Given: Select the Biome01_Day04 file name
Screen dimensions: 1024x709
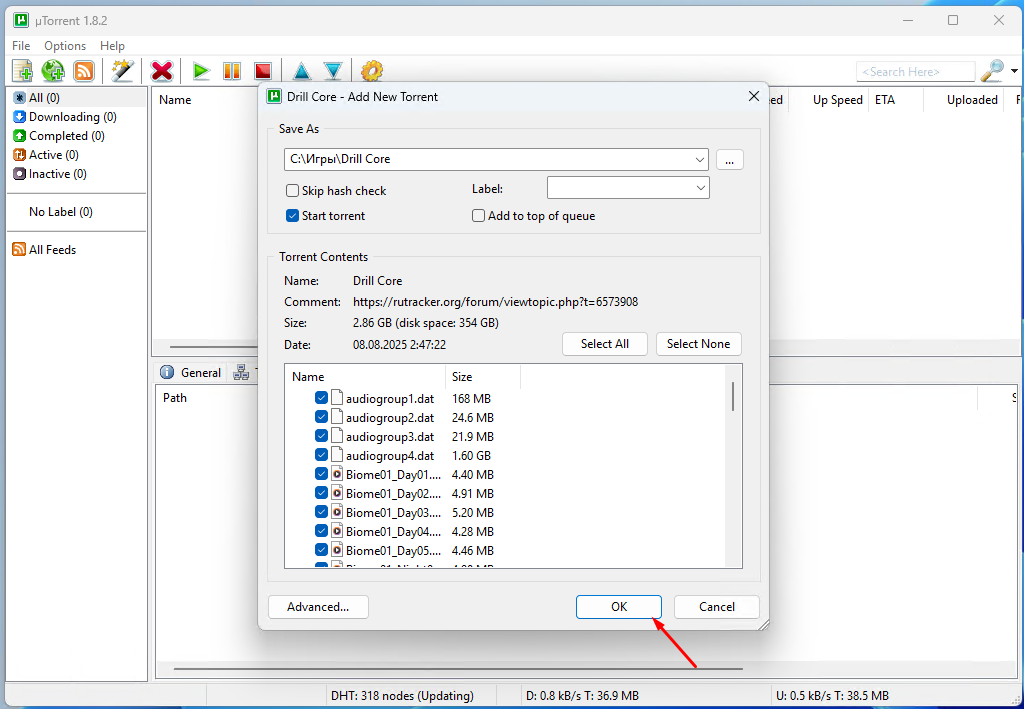Looking at the screenshot, I should tap(393, 531).
